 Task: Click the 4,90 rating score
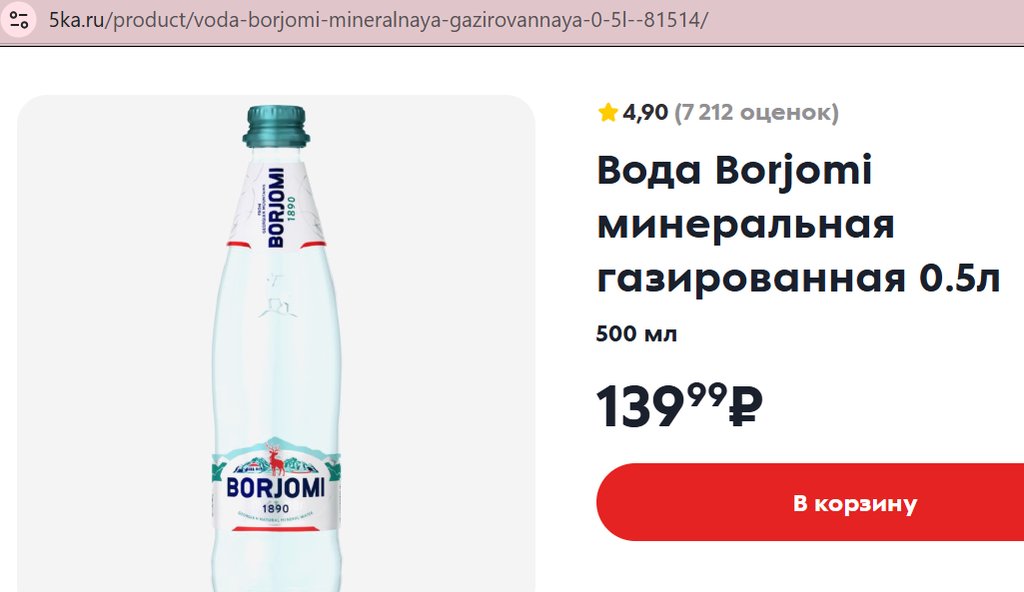[x=645, y=112]
